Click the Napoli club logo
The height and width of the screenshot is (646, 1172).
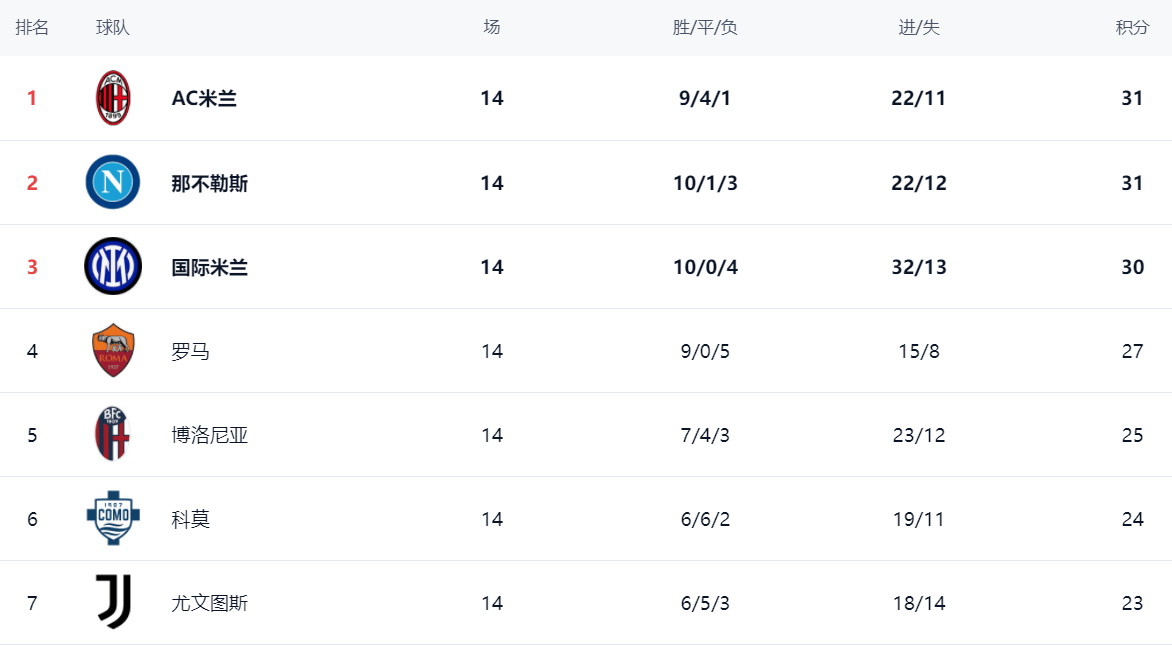click(113, 182)
